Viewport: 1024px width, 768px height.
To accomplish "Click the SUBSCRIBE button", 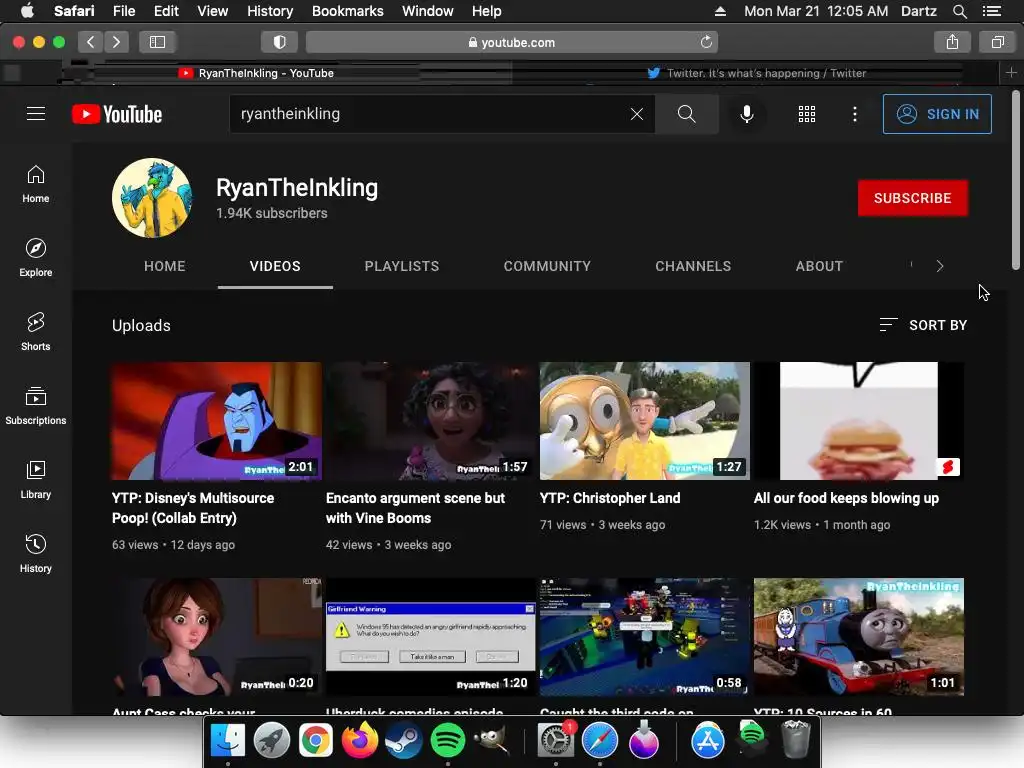I will 912,198.
